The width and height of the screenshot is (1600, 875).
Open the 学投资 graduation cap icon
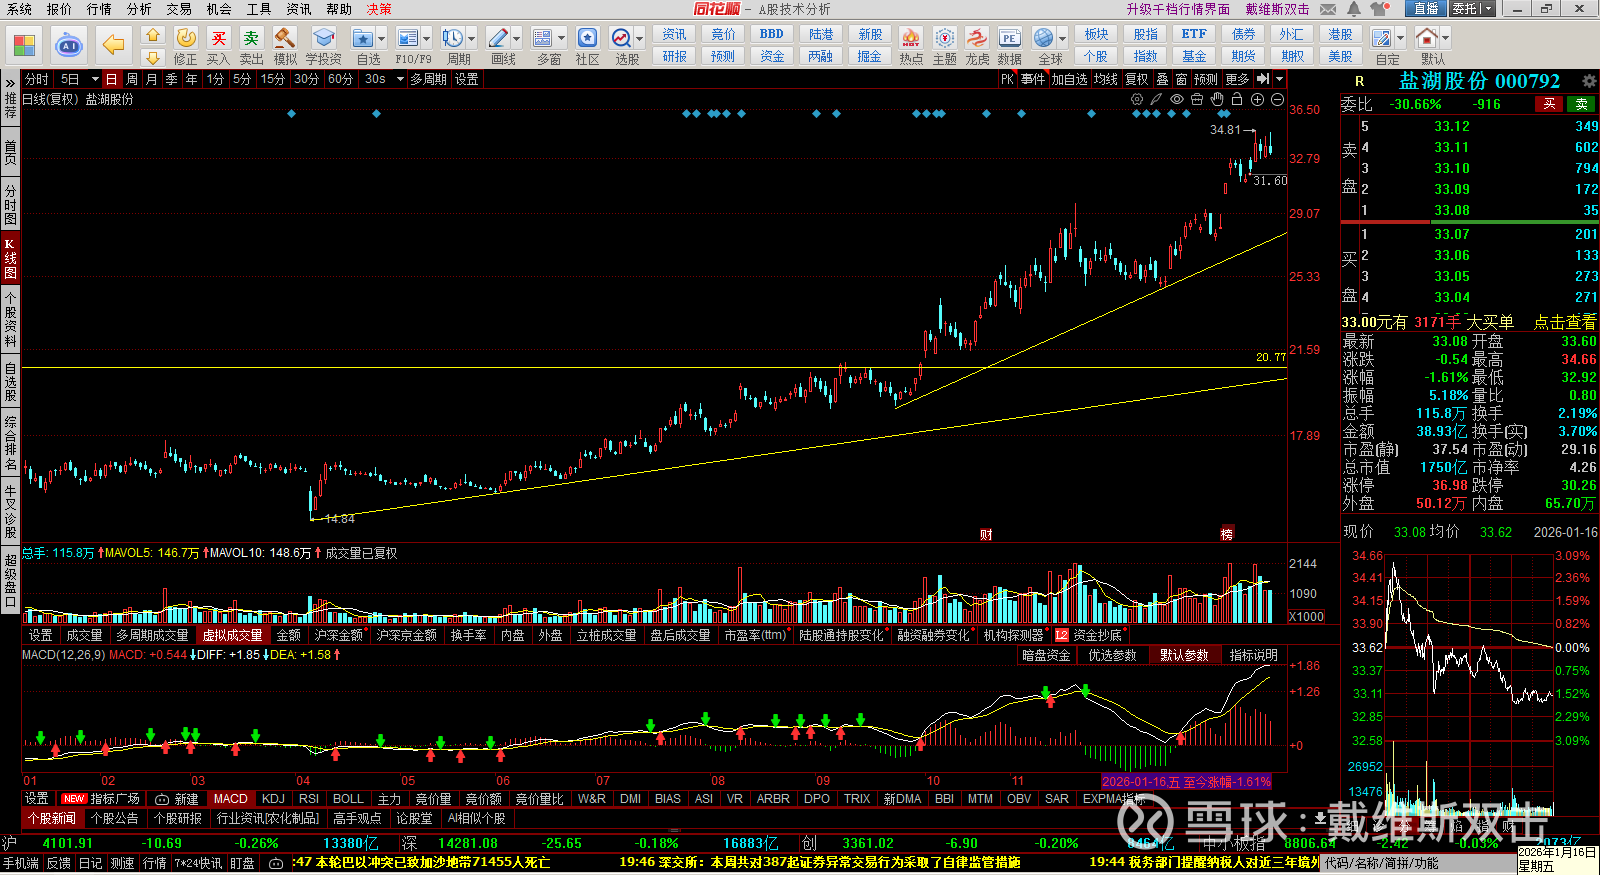[x=323, y=38]
